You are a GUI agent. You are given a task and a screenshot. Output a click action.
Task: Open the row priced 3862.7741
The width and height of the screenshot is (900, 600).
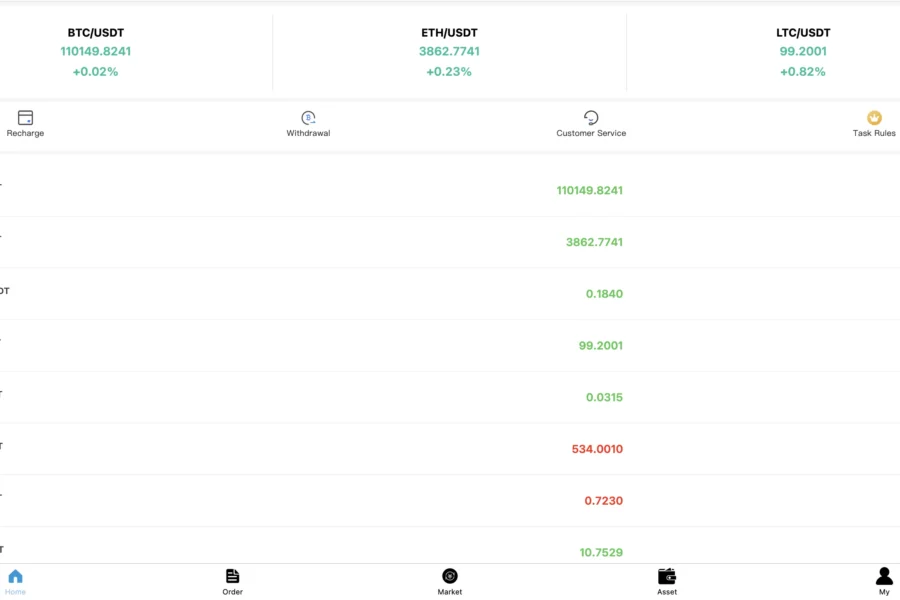click(450, 242)
